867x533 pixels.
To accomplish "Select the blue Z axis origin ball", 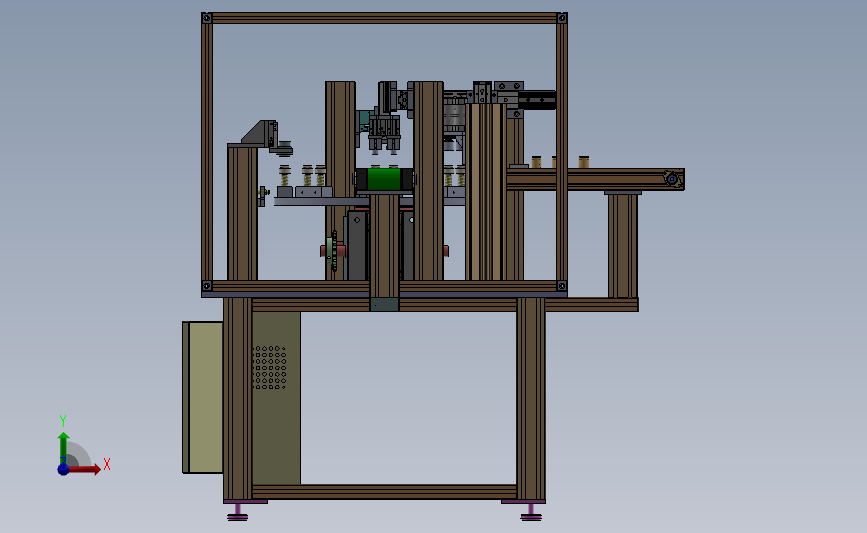I will coord(64,469).
